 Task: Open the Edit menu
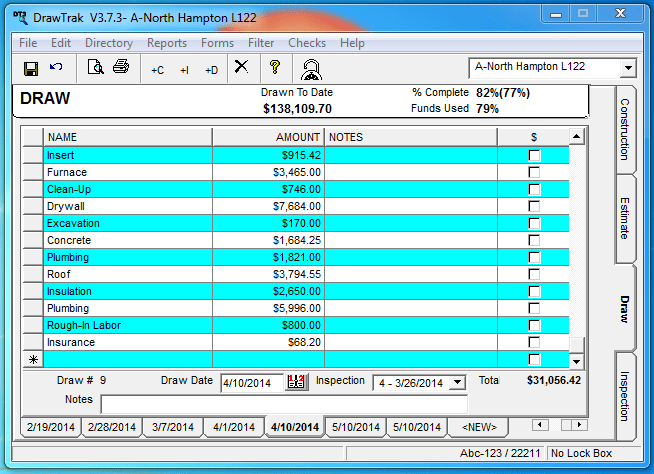click(61, 43)
